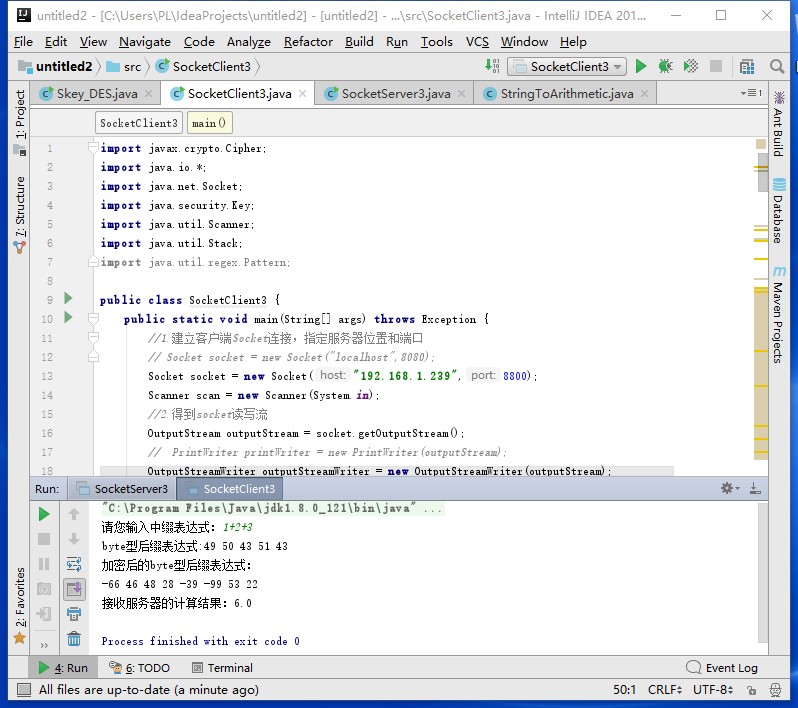Viewport: 798px width, 708px height.
Task: Change UTF-8 file encoding in status bar
Action: click(x=712, y=690)
